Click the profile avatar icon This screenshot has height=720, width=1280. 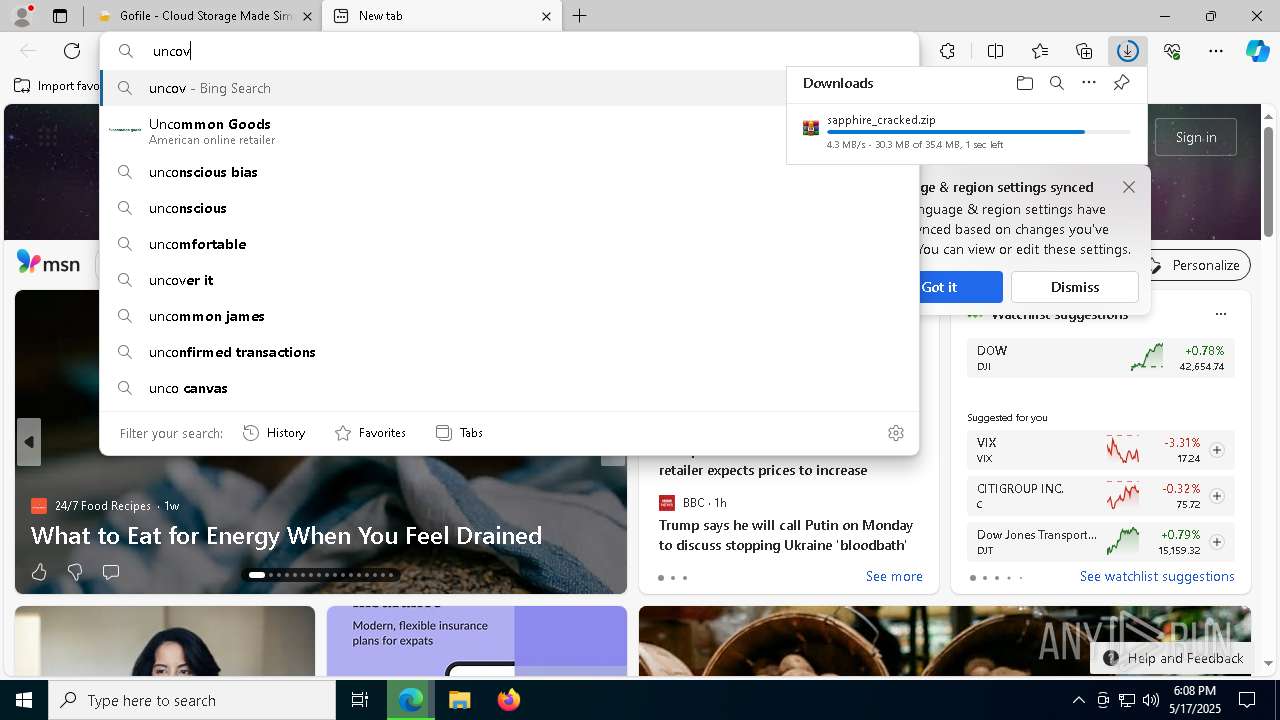[22, 16]
